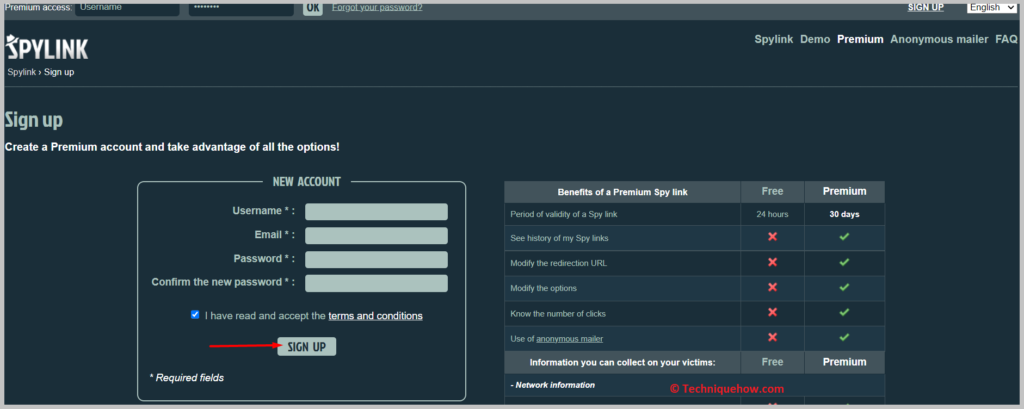Open the FAQ menu item
Screen dimensions: 1024x409
pos(1006,39)
